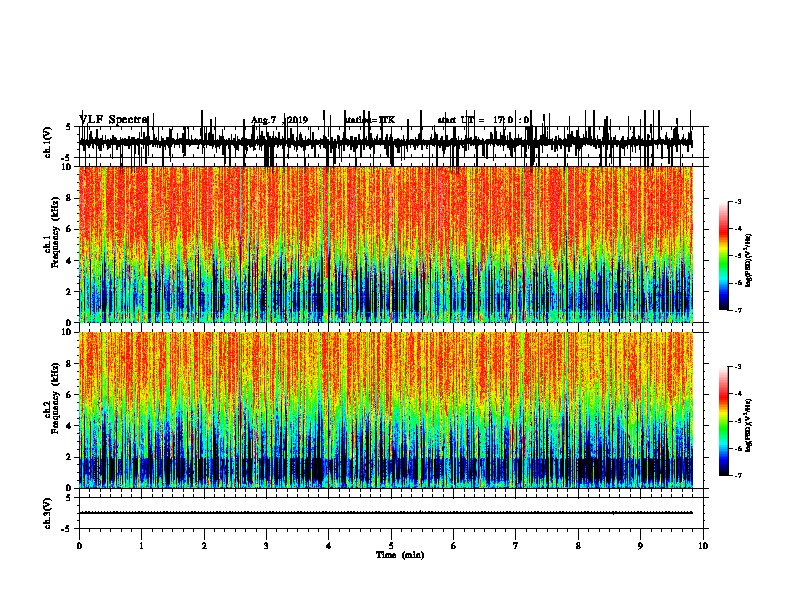Click the '0' tick on the time axis
The image size is (792, 612).
point(79,546)
